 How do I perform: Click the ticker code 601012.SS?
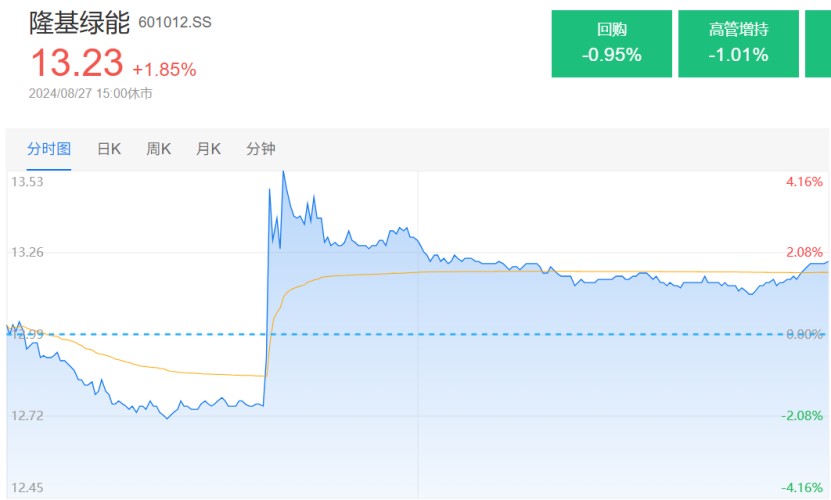[x=174, y=22]
